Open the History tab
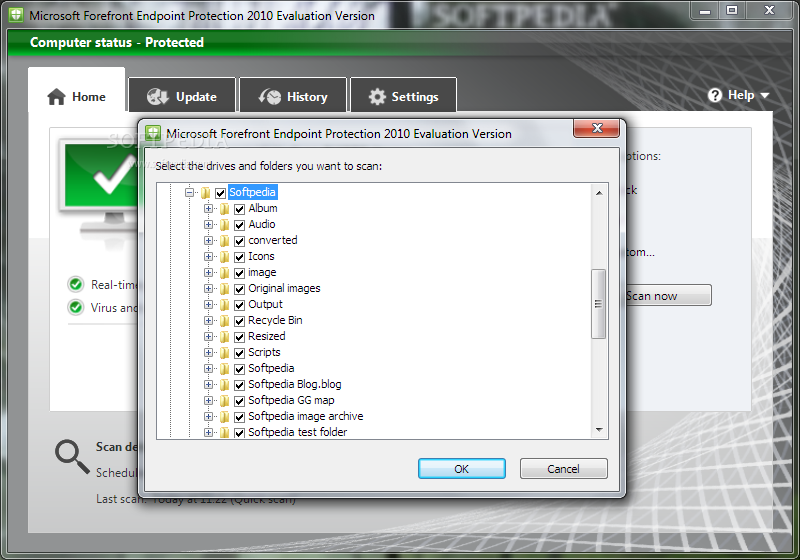Screen dimensions: 800x560 293,95
